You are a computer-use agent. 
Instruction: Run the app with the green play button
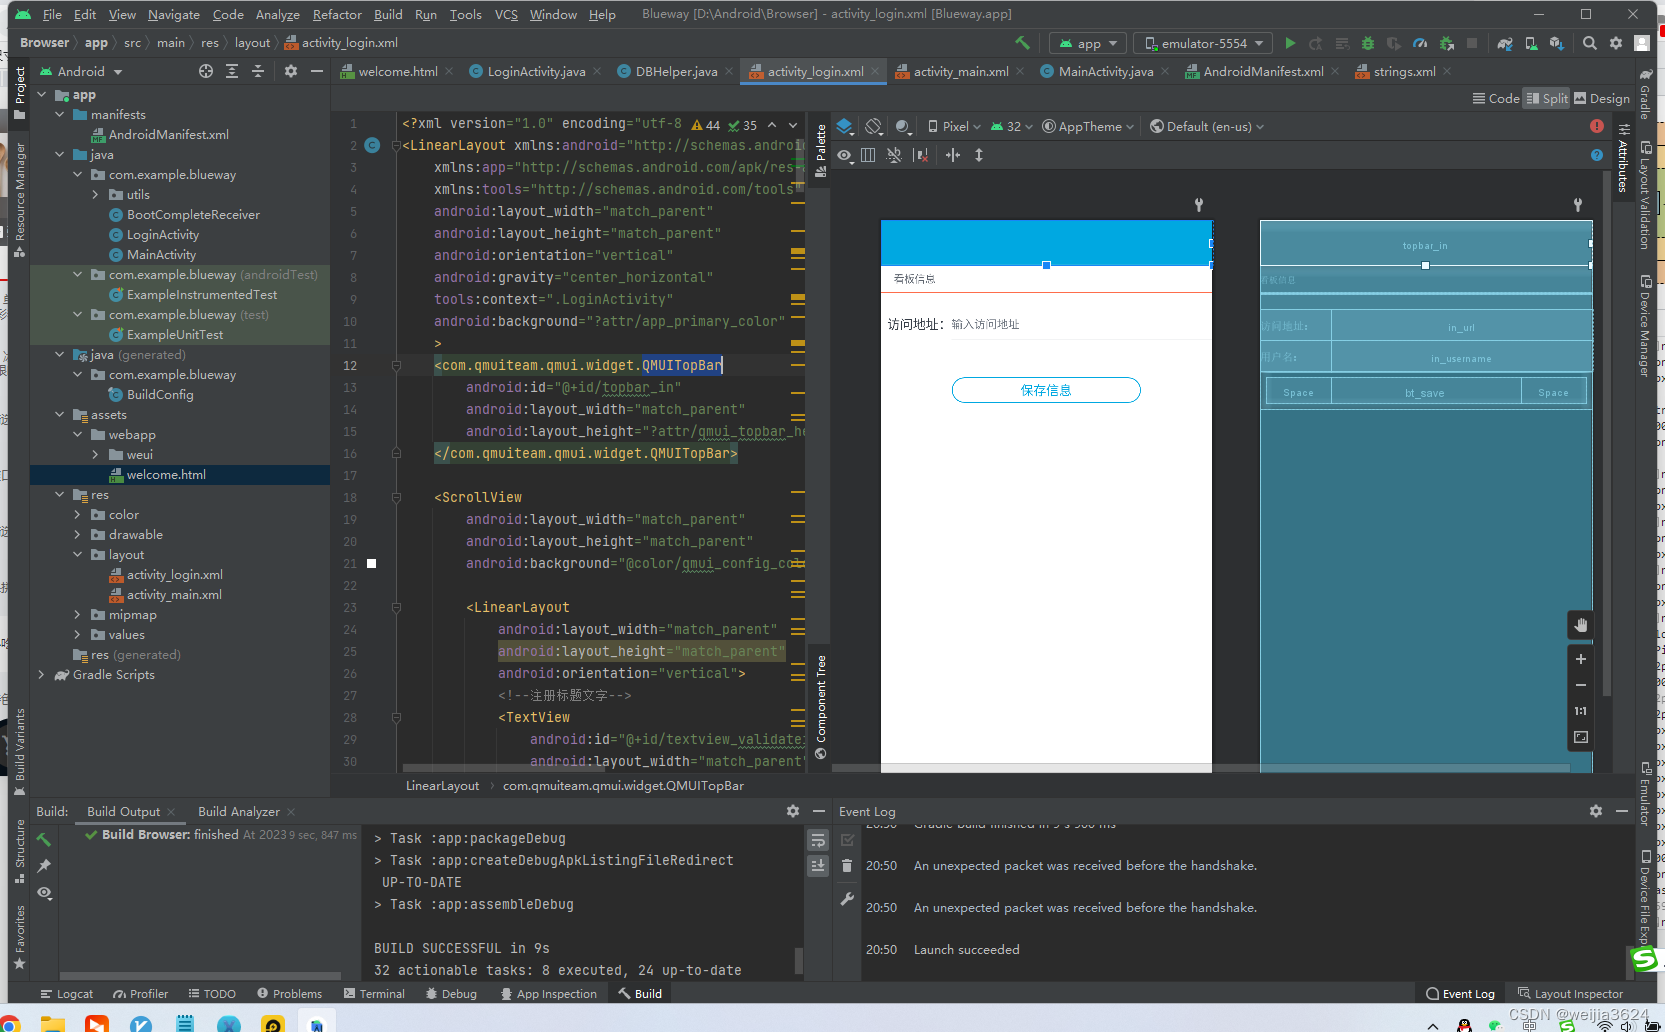click(x=1290, y=43)
